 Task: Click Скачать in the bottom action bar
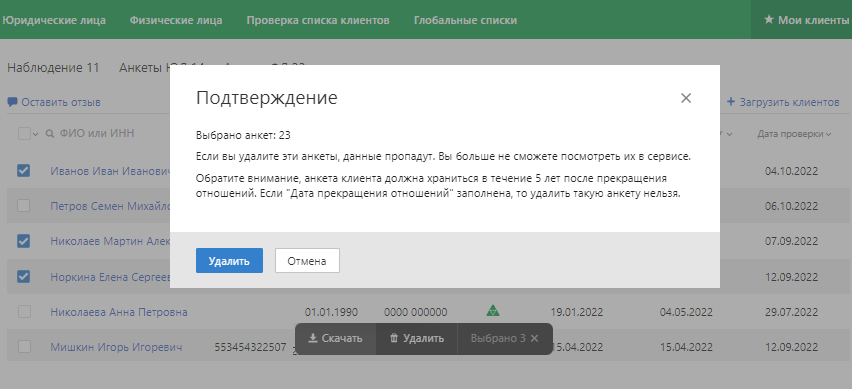click(335, 338)
